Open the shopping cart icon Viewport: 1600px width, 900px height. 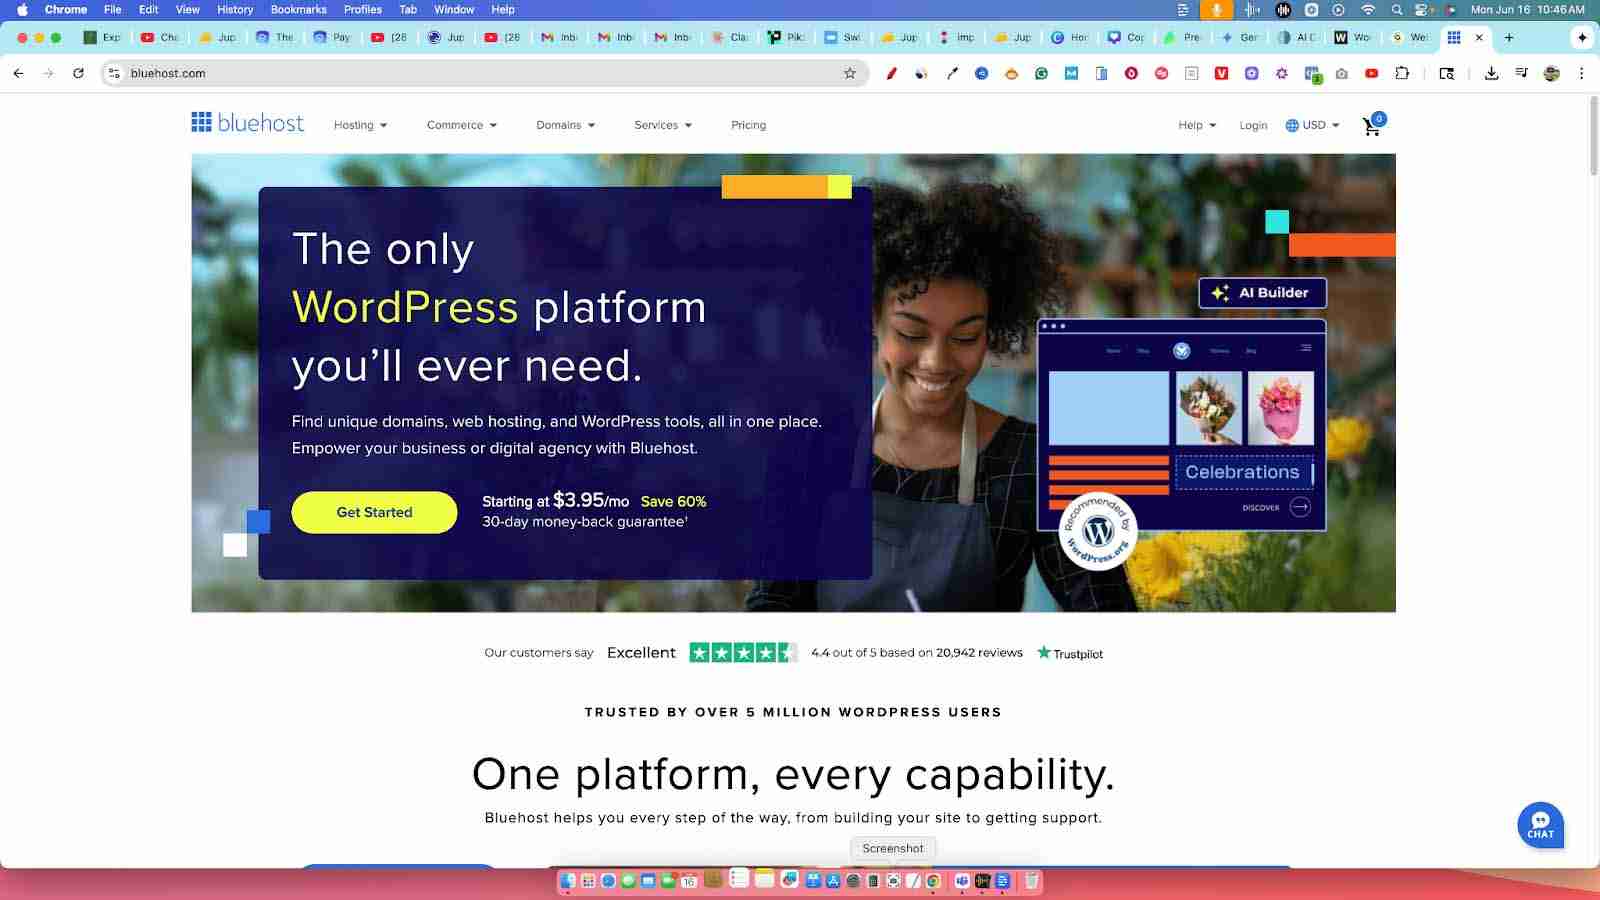pyautogui.click(x=1373, y=125)
